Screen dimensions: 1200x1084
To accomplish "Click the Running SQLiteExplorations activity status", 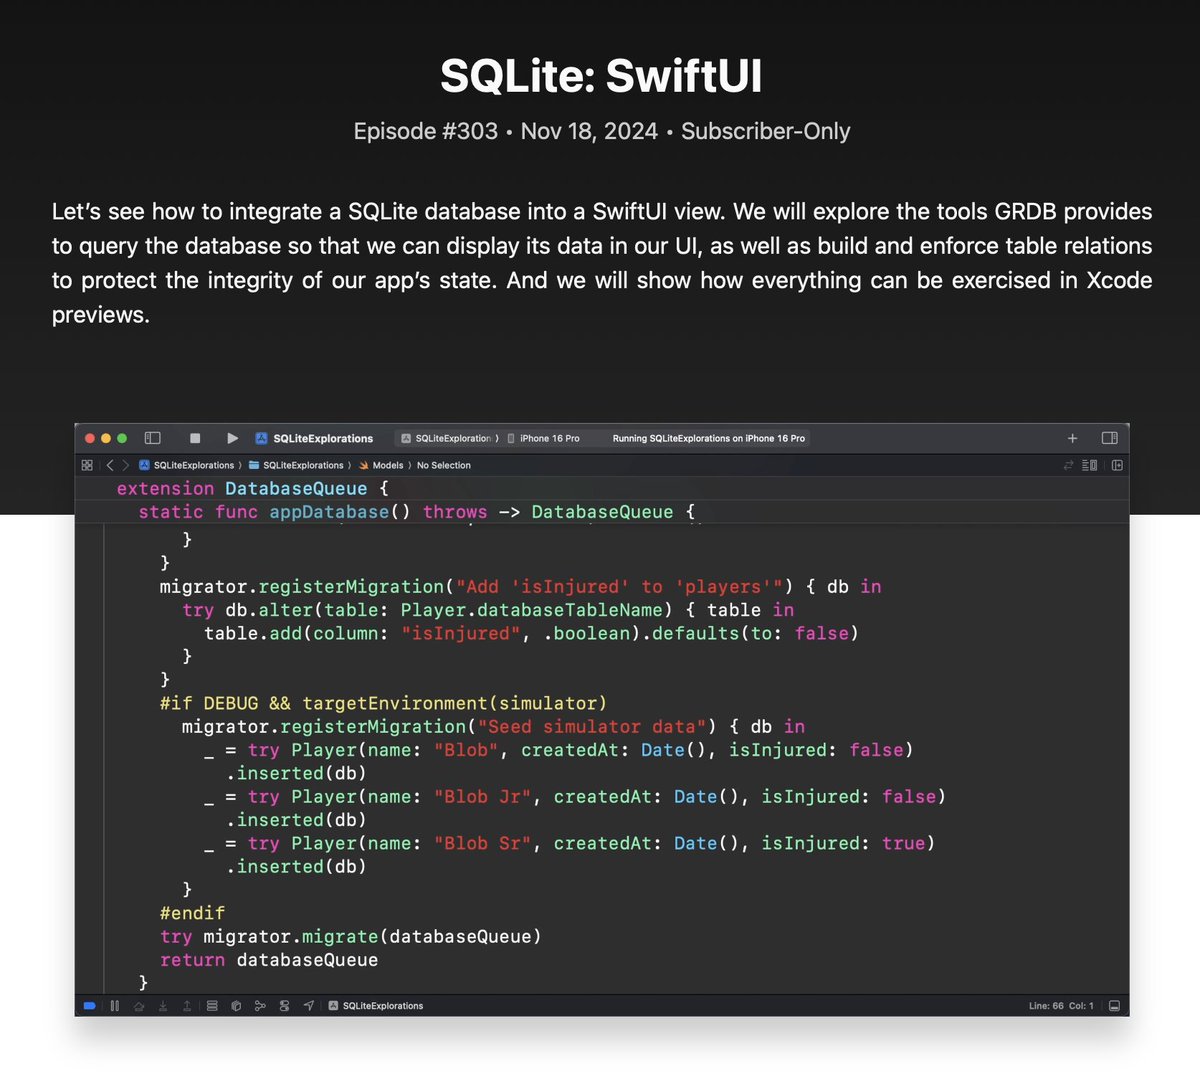I will 709,438.
